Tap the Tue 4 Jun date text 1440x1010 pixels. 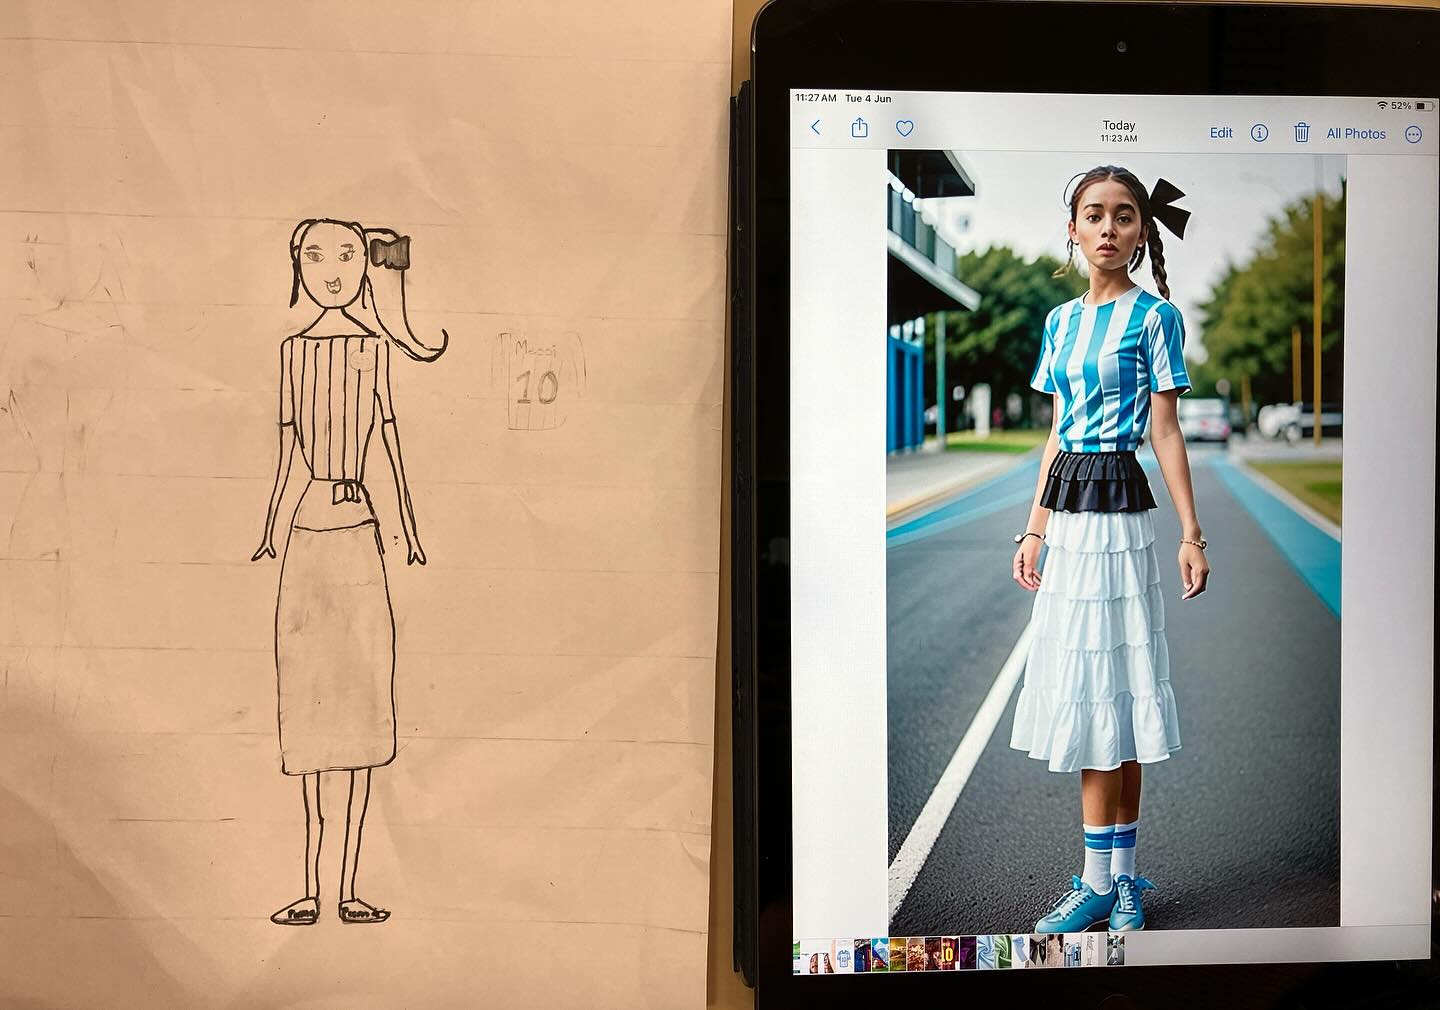tap(868, 98)
